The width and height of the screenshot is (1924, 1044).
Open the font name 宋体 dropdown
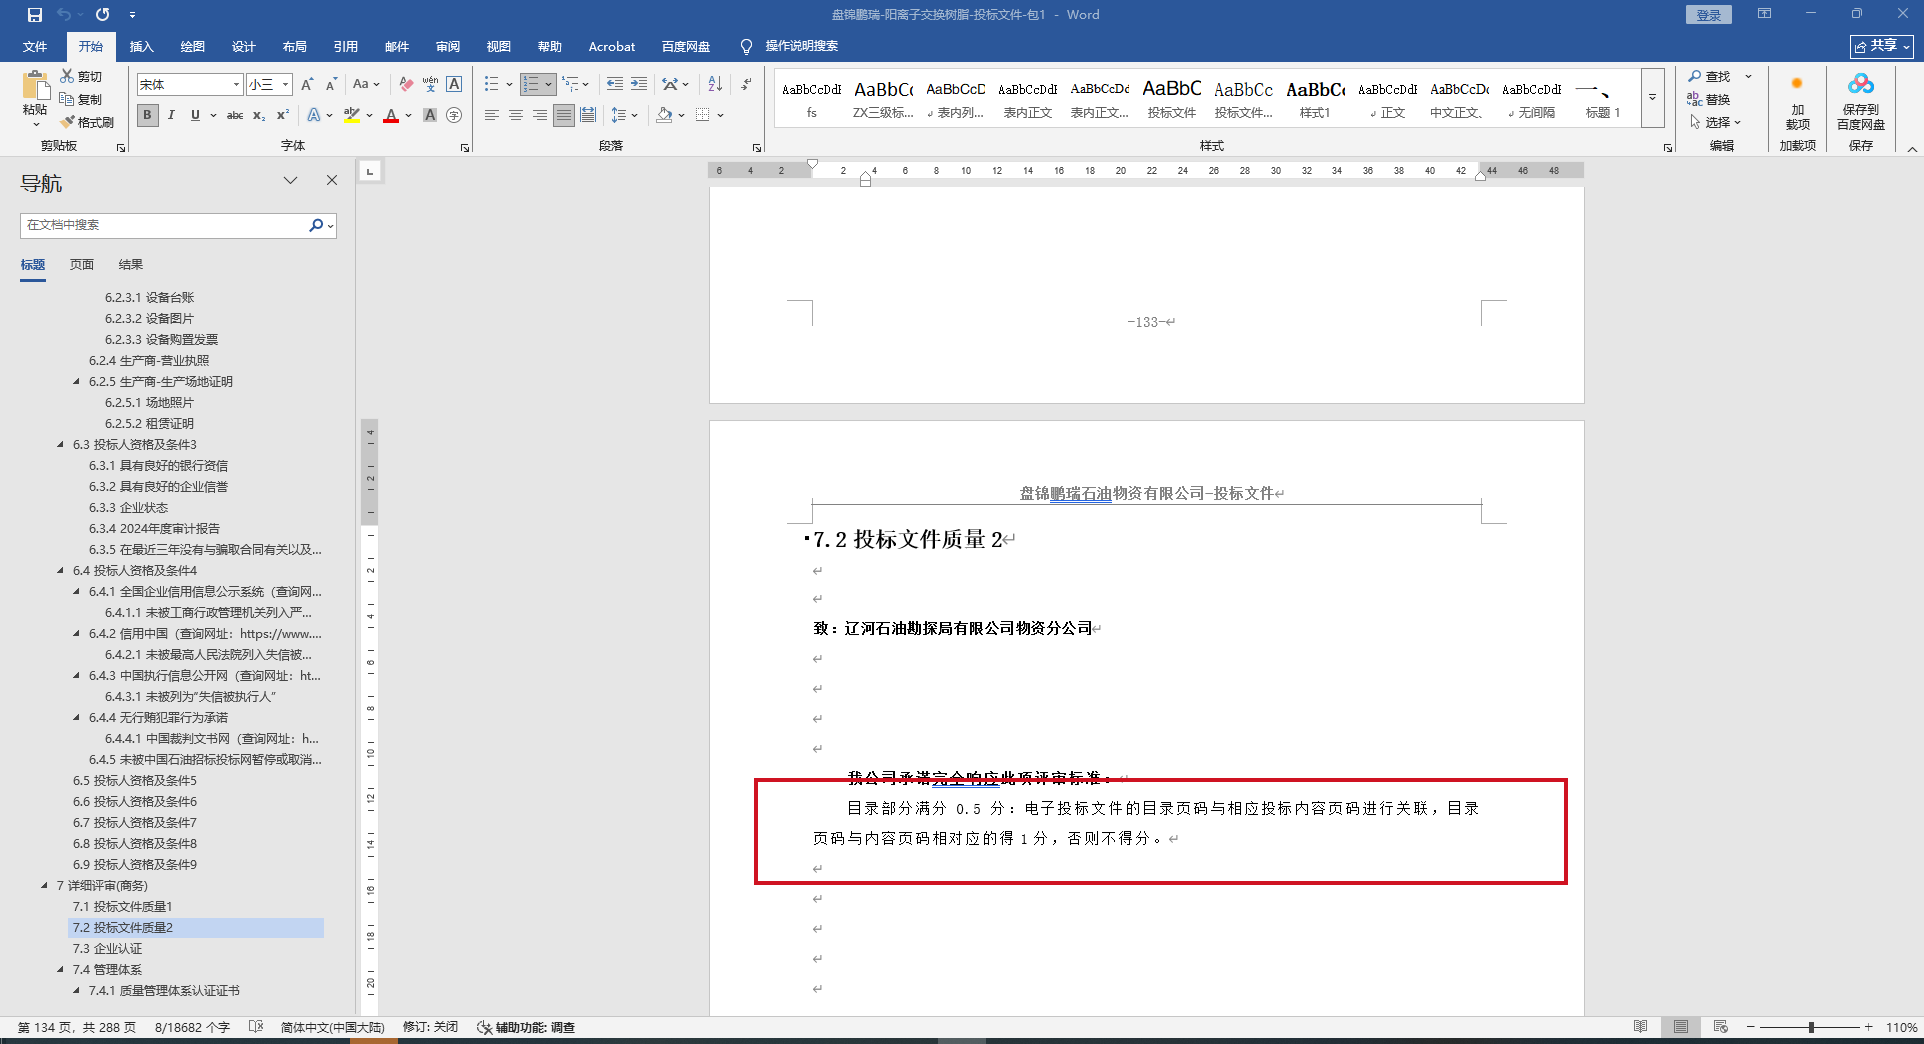click(x=236, y=85)
